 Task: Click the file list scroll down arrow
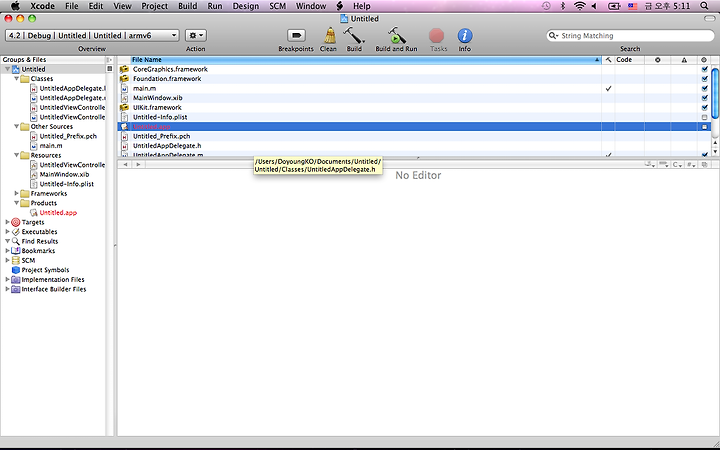coord(715,152)
